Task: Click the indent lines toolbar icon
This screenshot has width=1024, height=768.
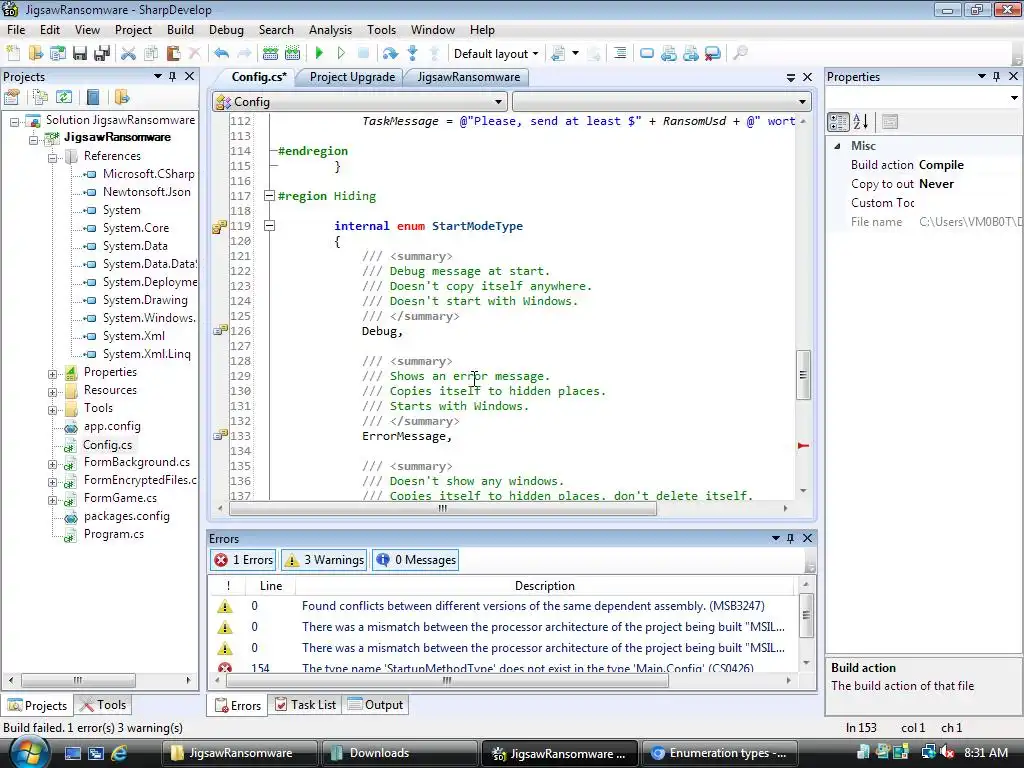Action: tap(620, 54)
